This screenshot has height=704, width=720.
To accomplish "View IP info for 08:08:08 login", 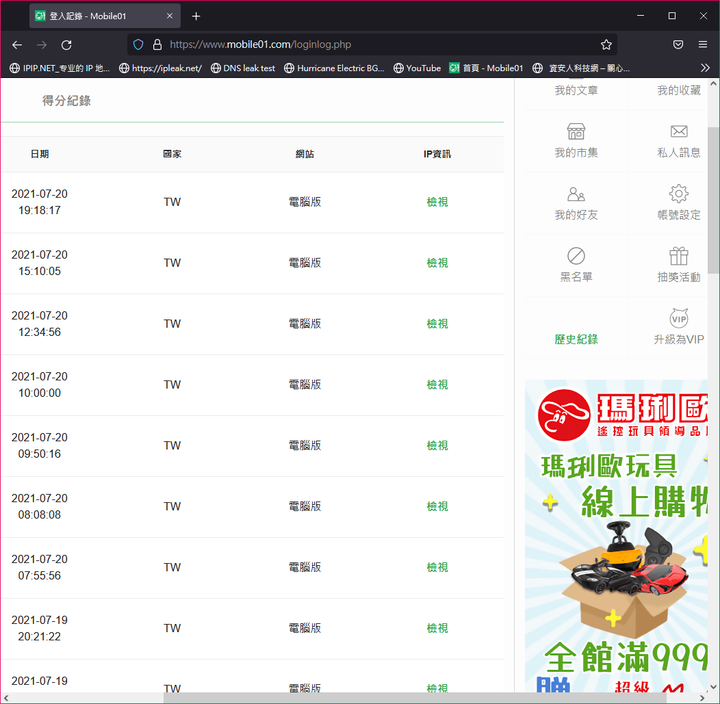I will (437, 507).
